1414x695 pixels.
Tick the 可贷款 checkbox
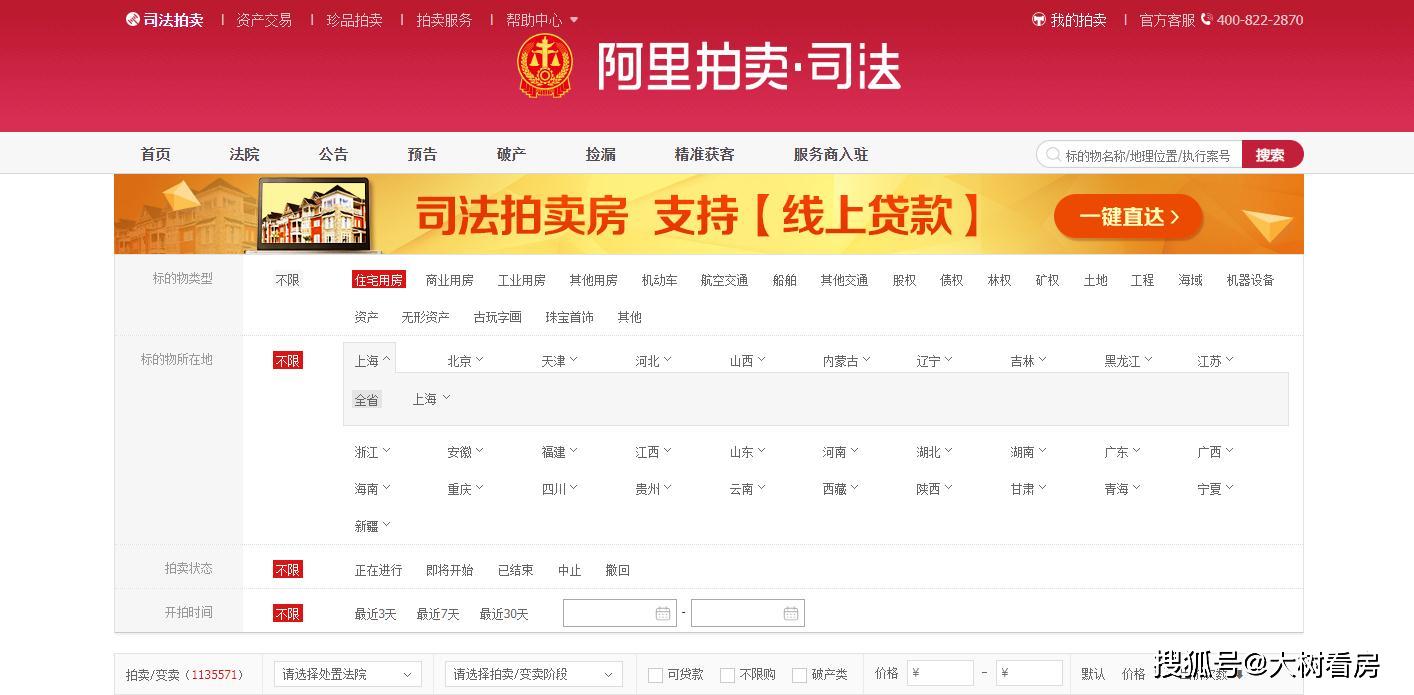click(x=655, y=675)
